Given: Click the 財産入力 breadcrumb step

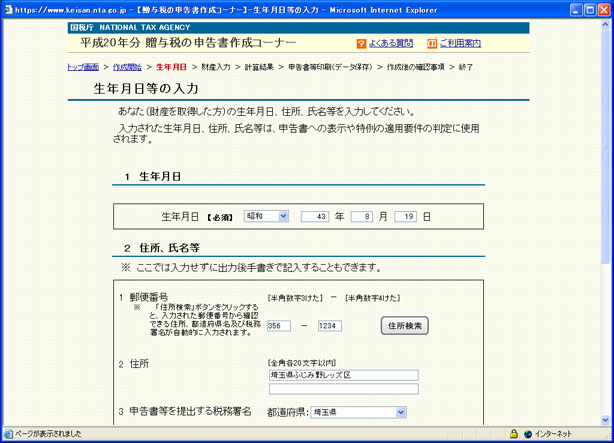Looking at the screenshot, I should pos(216,67).
